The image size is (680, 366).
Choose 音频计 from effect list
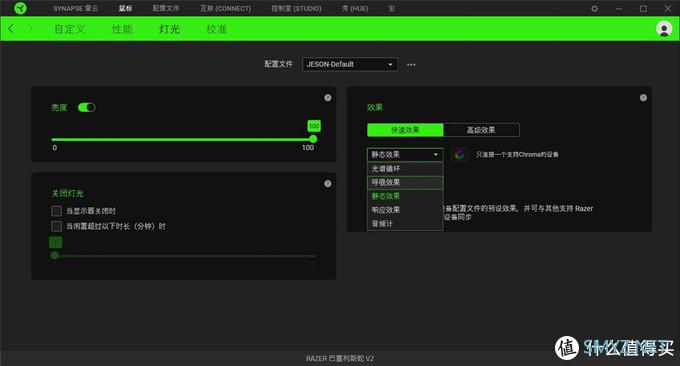[405, 224]
